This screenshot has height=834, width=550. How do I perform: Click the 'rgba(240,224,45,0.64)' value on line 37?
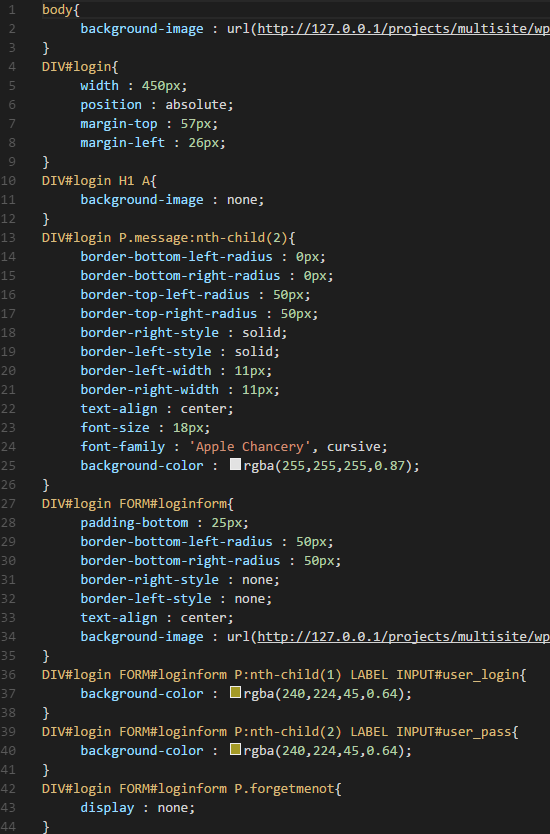click(323, 694)
